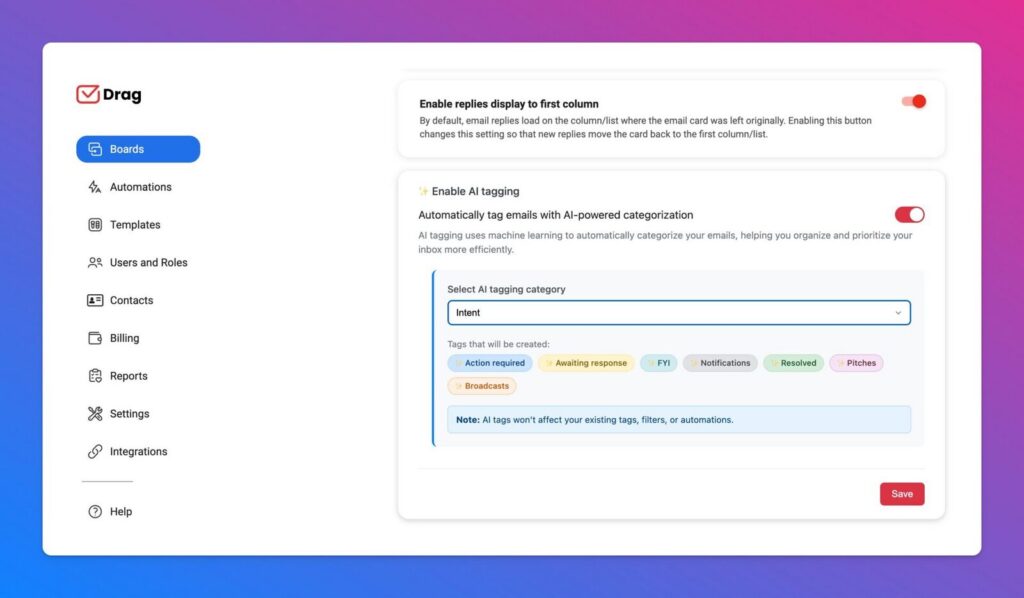
Task: Click the Integrations link icon
Action: coord(95,452)
